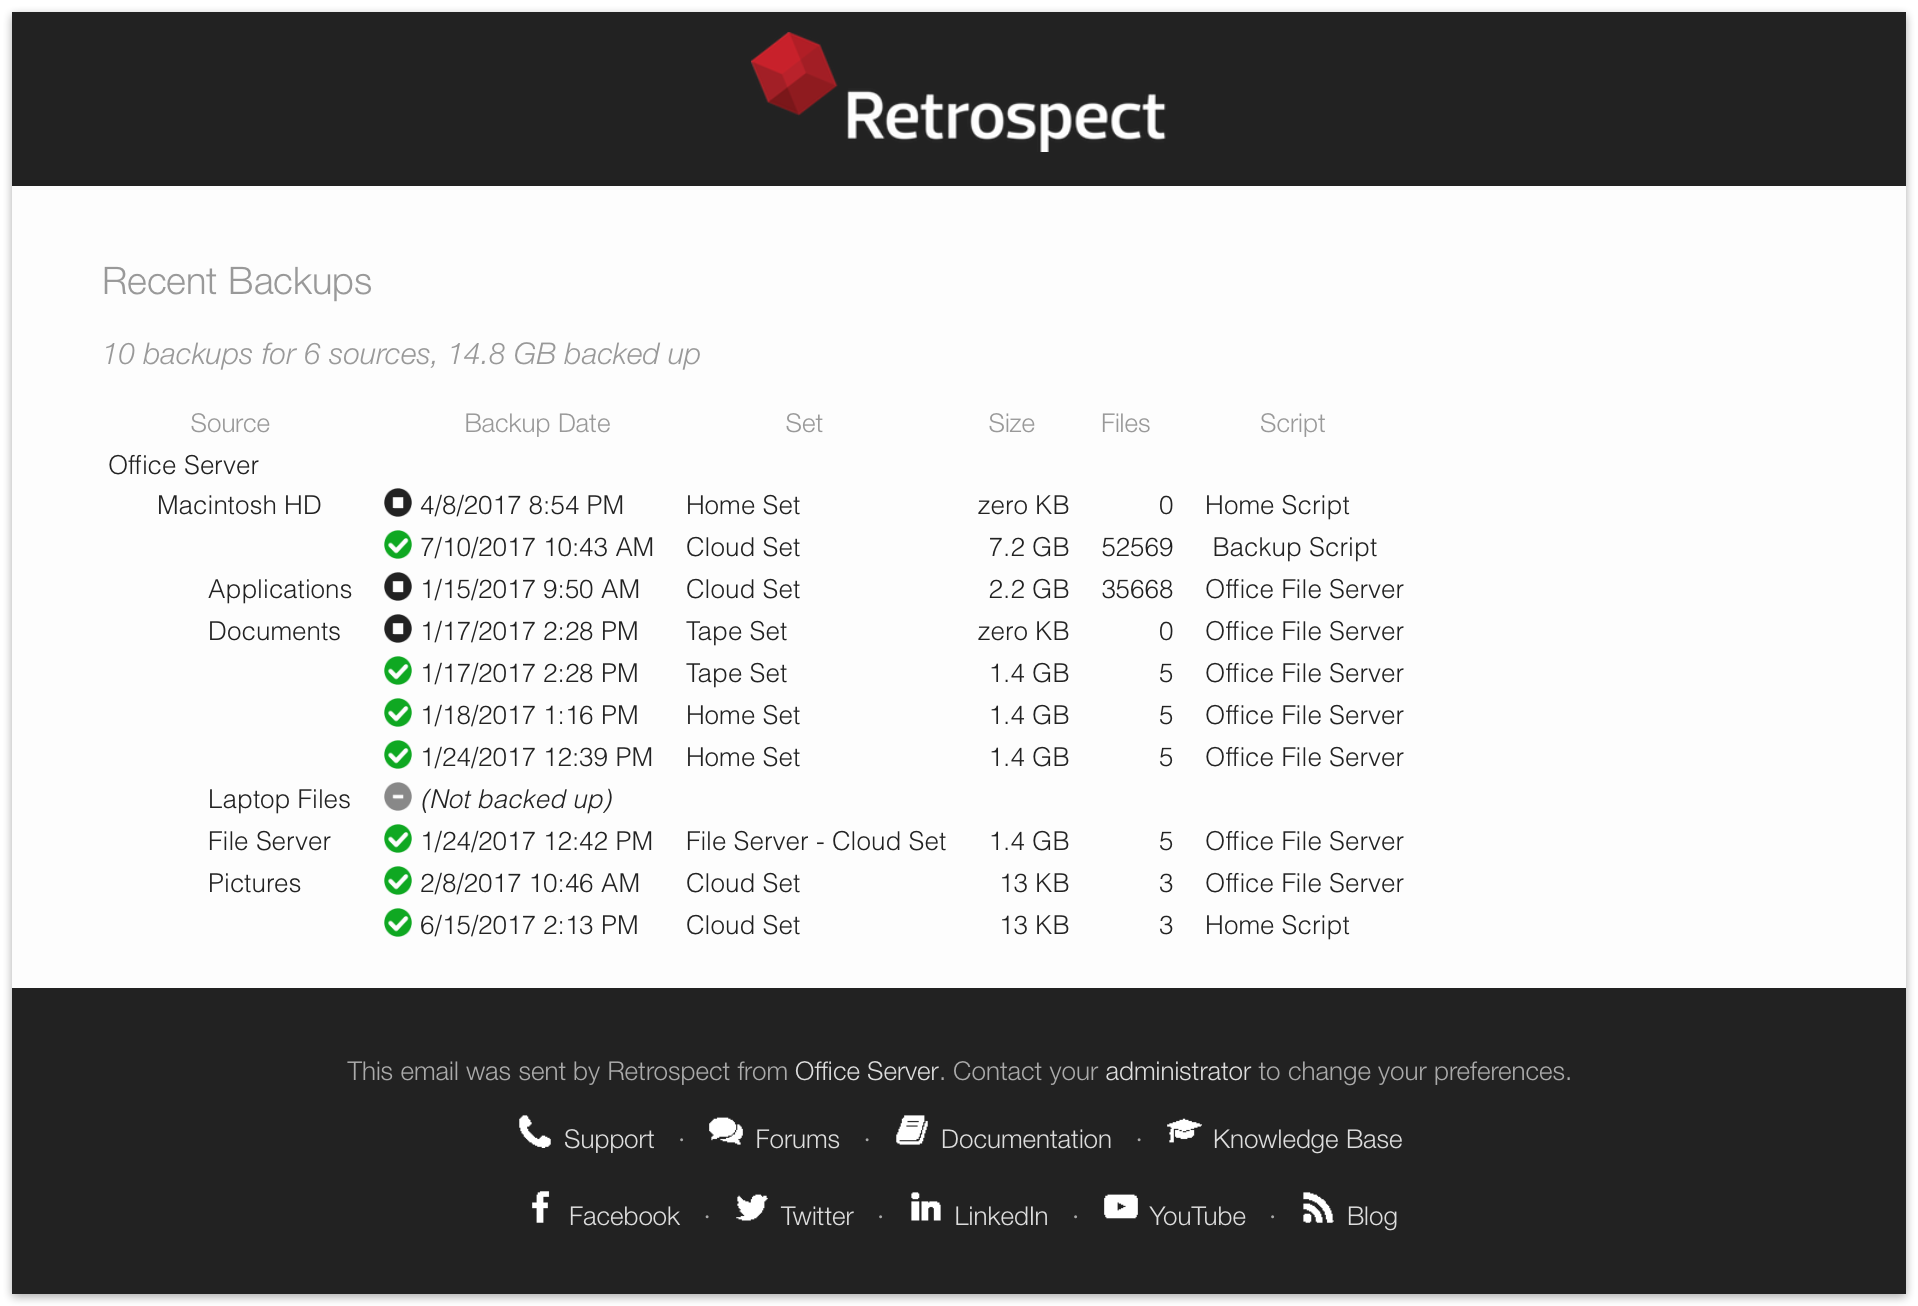This screenshot has height=1306, width=1918.
Task: Click the 10 backups summary line
Action: 401,354
